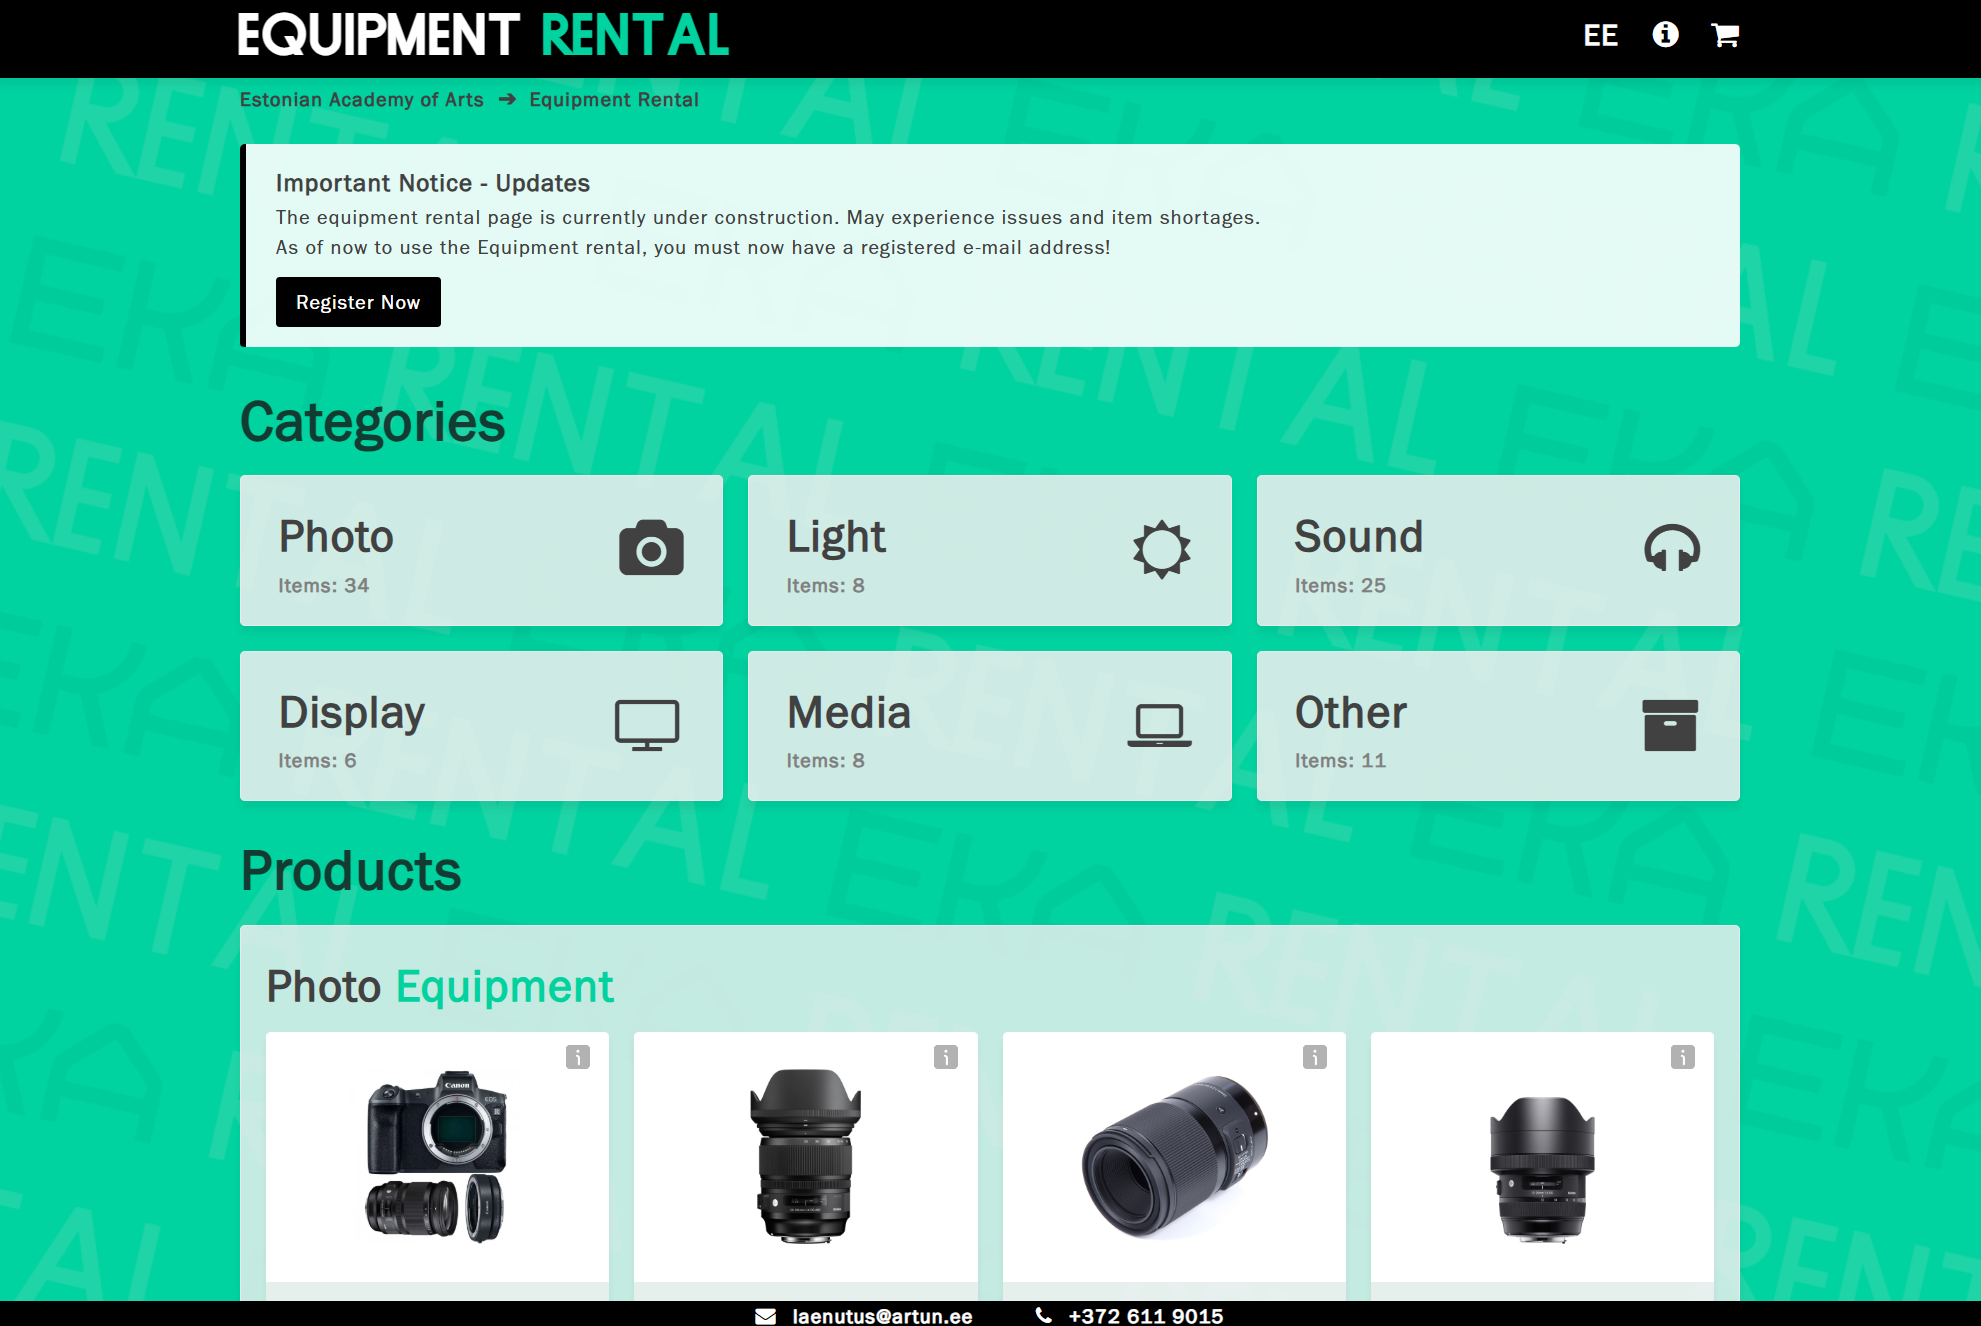Click the laptop icon on the Media category
Image resolution: width=1981 pixels, height=1326 pixels.
point(1160,724)
